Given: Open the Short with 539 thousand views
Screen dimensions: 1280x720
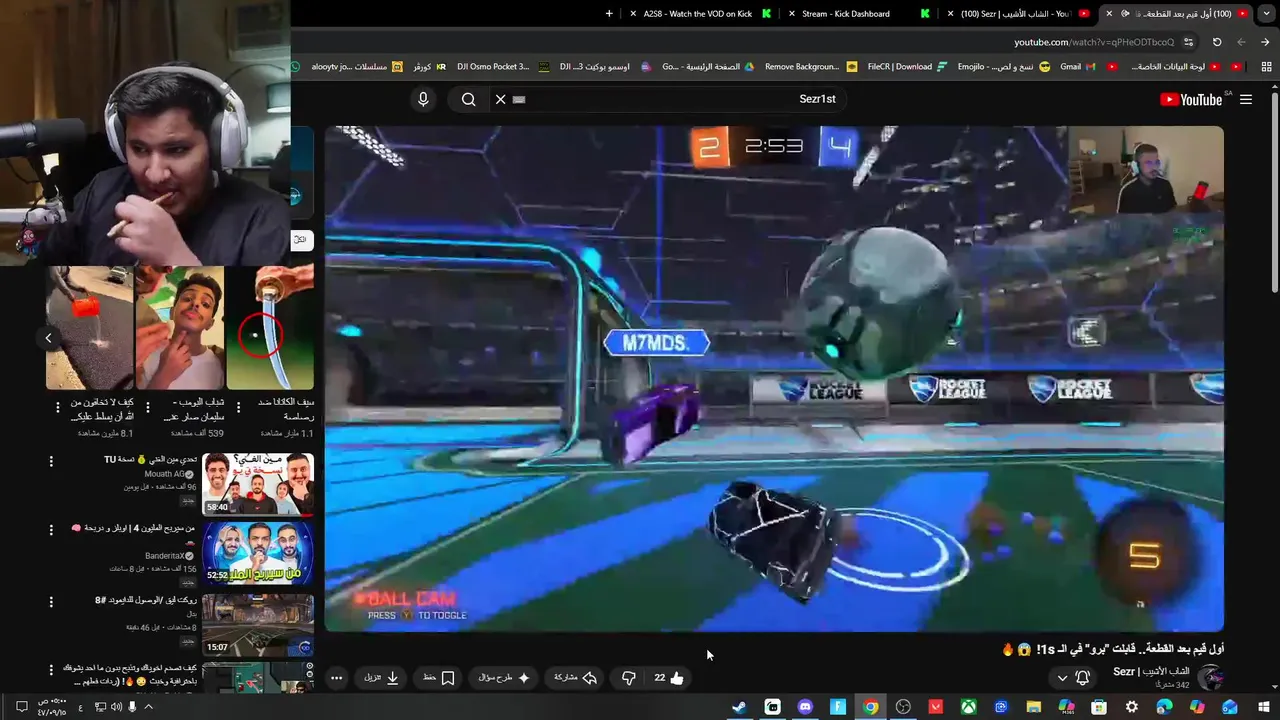Looking at the screenshot, I should 180,327.
